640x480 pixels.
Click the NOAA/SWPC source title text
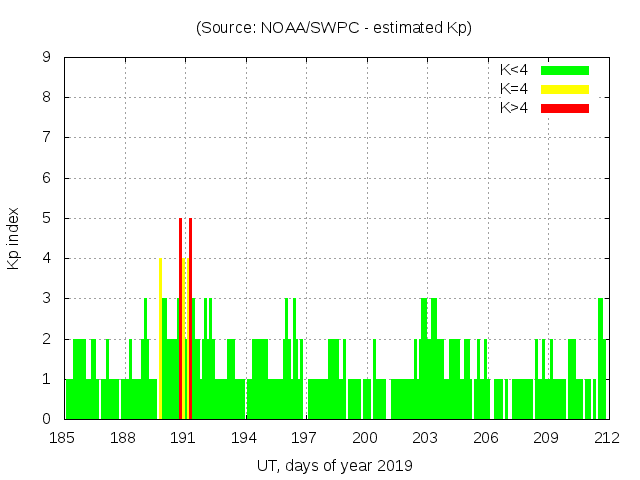point(334,28)
